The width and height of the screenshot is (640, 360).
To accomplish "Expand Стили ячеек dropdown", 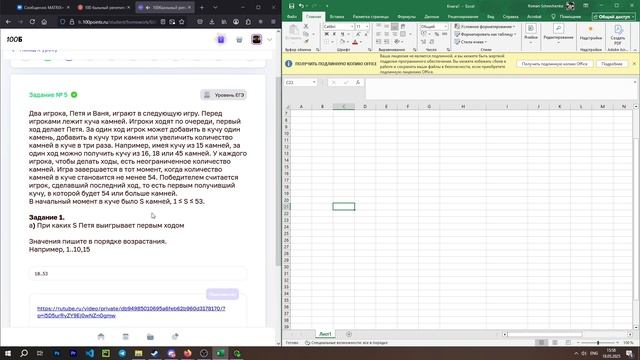I will tap(471, 42).
